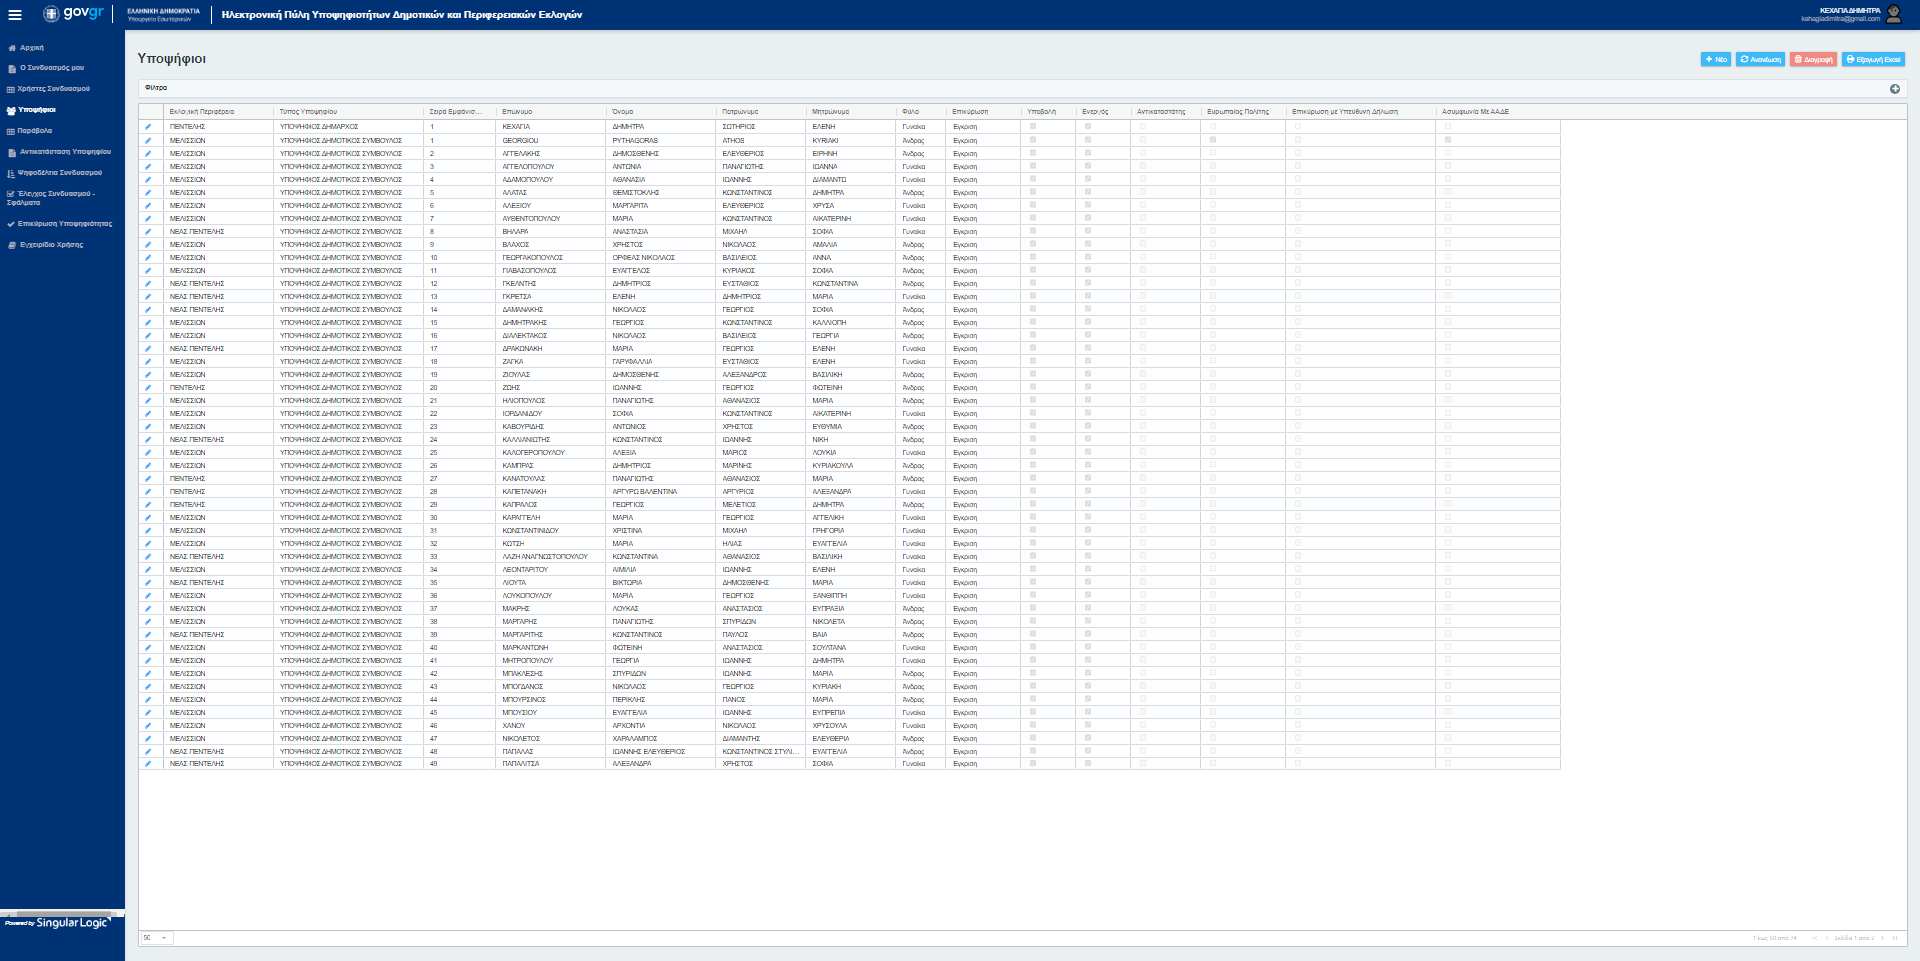Click the Εξαγωγή Excel button
The image size is (1920, 961).
tap(1873, 60)
